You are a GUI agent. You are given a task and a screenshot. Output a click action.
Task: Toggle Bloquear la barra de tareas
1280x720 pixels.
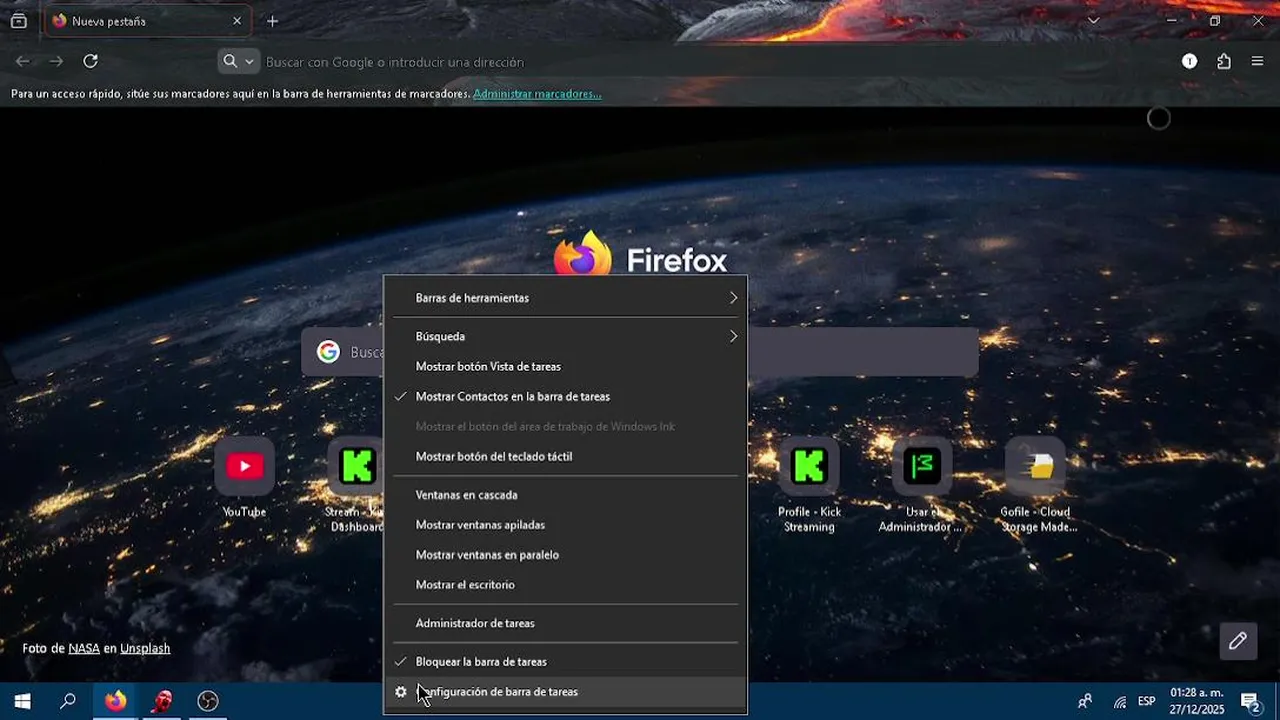tap(565, 661)
